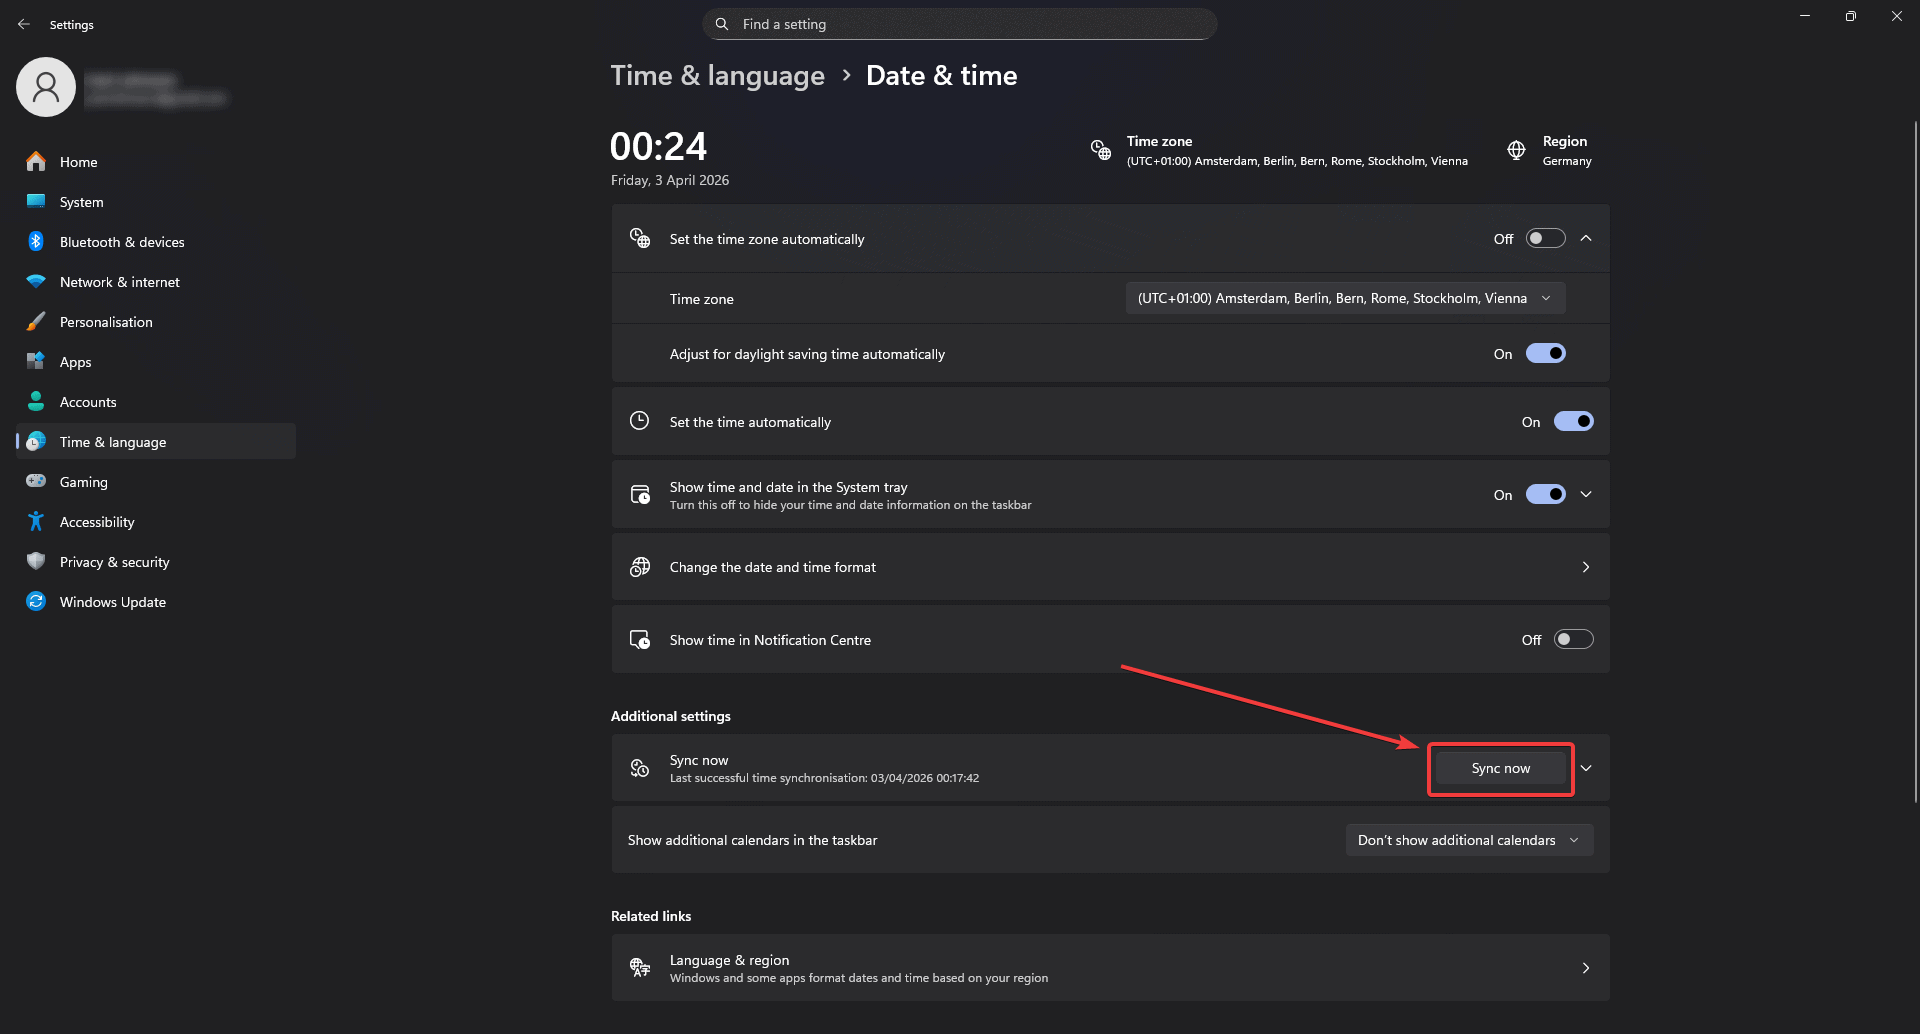This screenshot has height=1034, width=1920.
Task: Open Network & internet settings
Action: 156,281
